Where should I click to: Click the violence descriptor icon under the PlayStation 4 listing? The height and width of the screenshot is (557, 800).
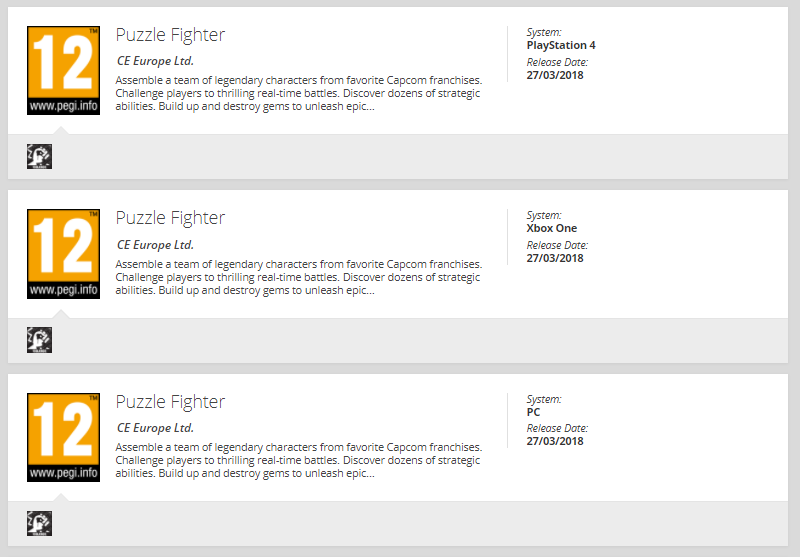[x=39, y=156]
